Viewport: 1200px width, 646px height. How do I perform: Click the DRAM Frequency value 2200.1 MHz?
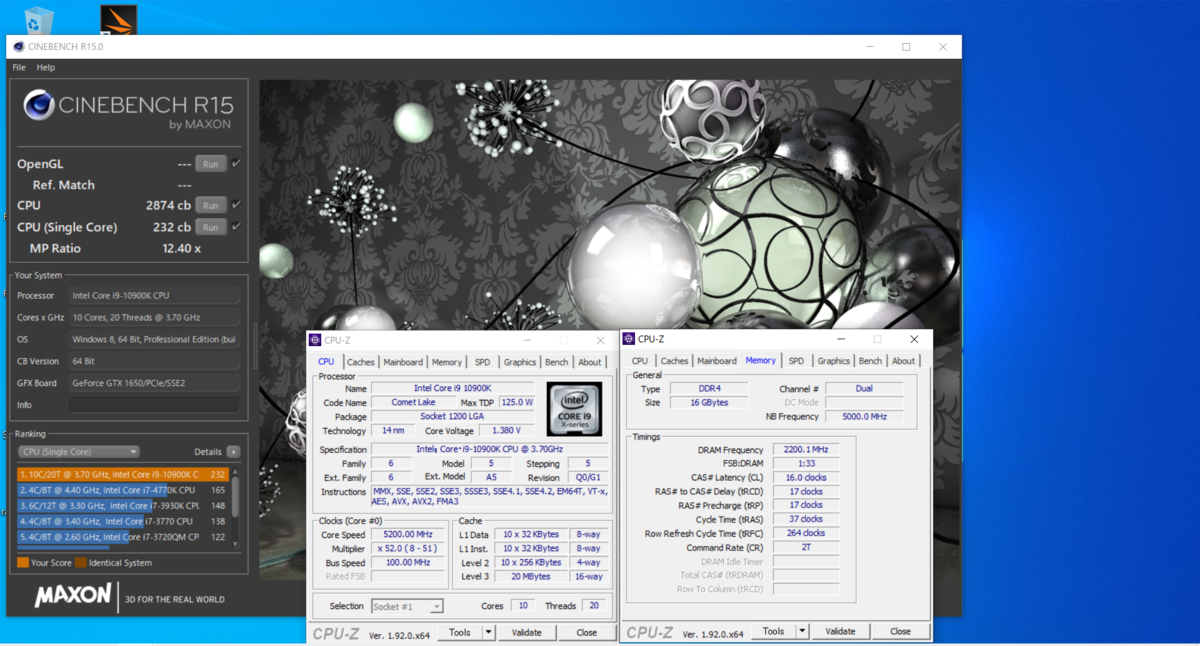pos(806,450)
